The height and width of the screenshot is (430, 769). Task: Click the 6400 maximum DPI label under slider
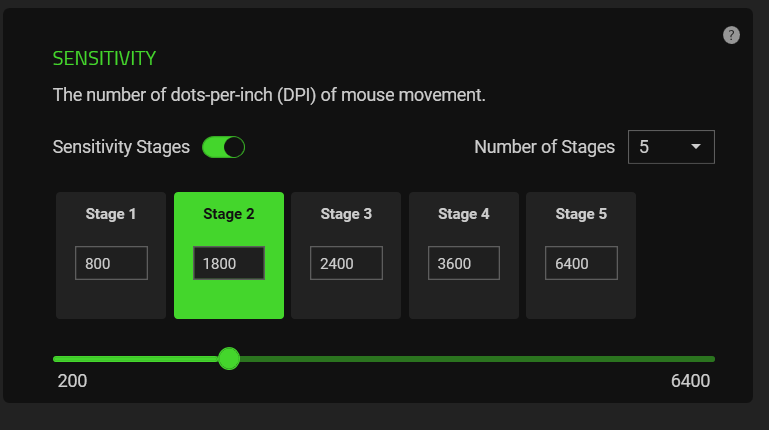coord(690,381)
